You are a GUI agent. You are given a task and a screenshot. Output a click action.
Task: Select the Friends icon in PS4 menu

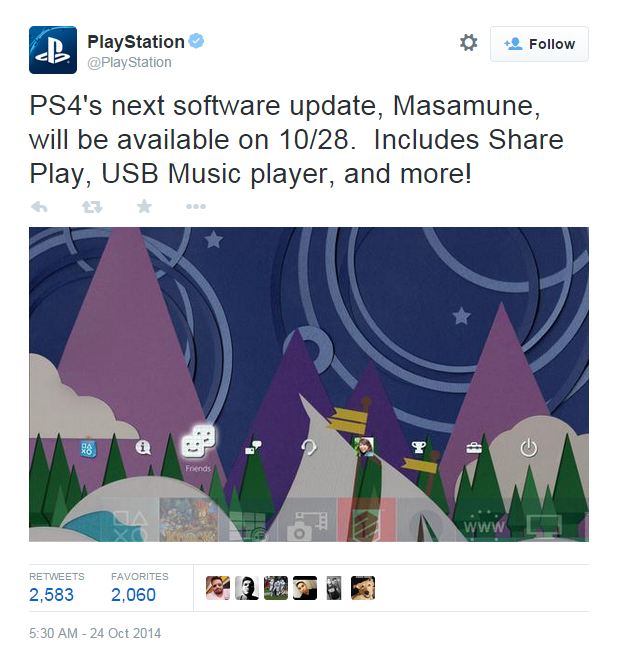point(198,441)
